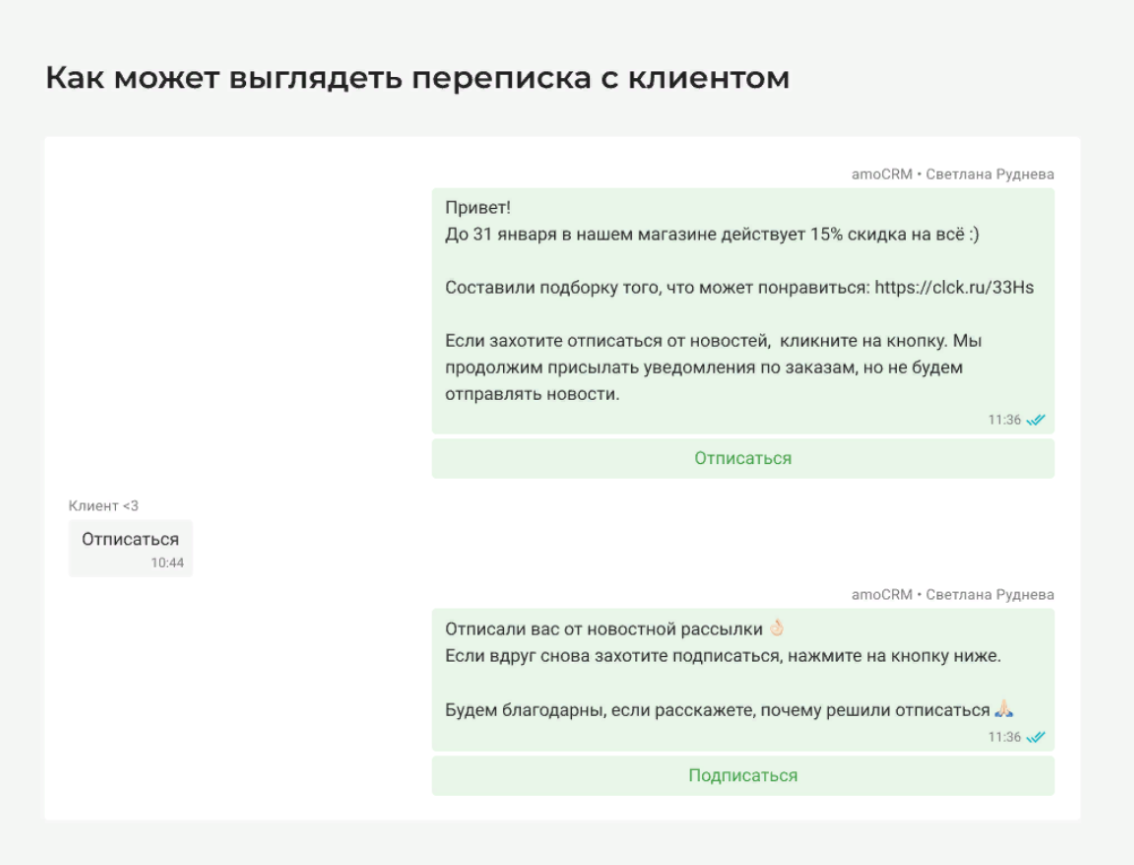The width and height of the screenshot is (1134, 865).
Task: Click the top 'amoCRM • Светлана Руднева' sender label
Action: pos(952,174)
